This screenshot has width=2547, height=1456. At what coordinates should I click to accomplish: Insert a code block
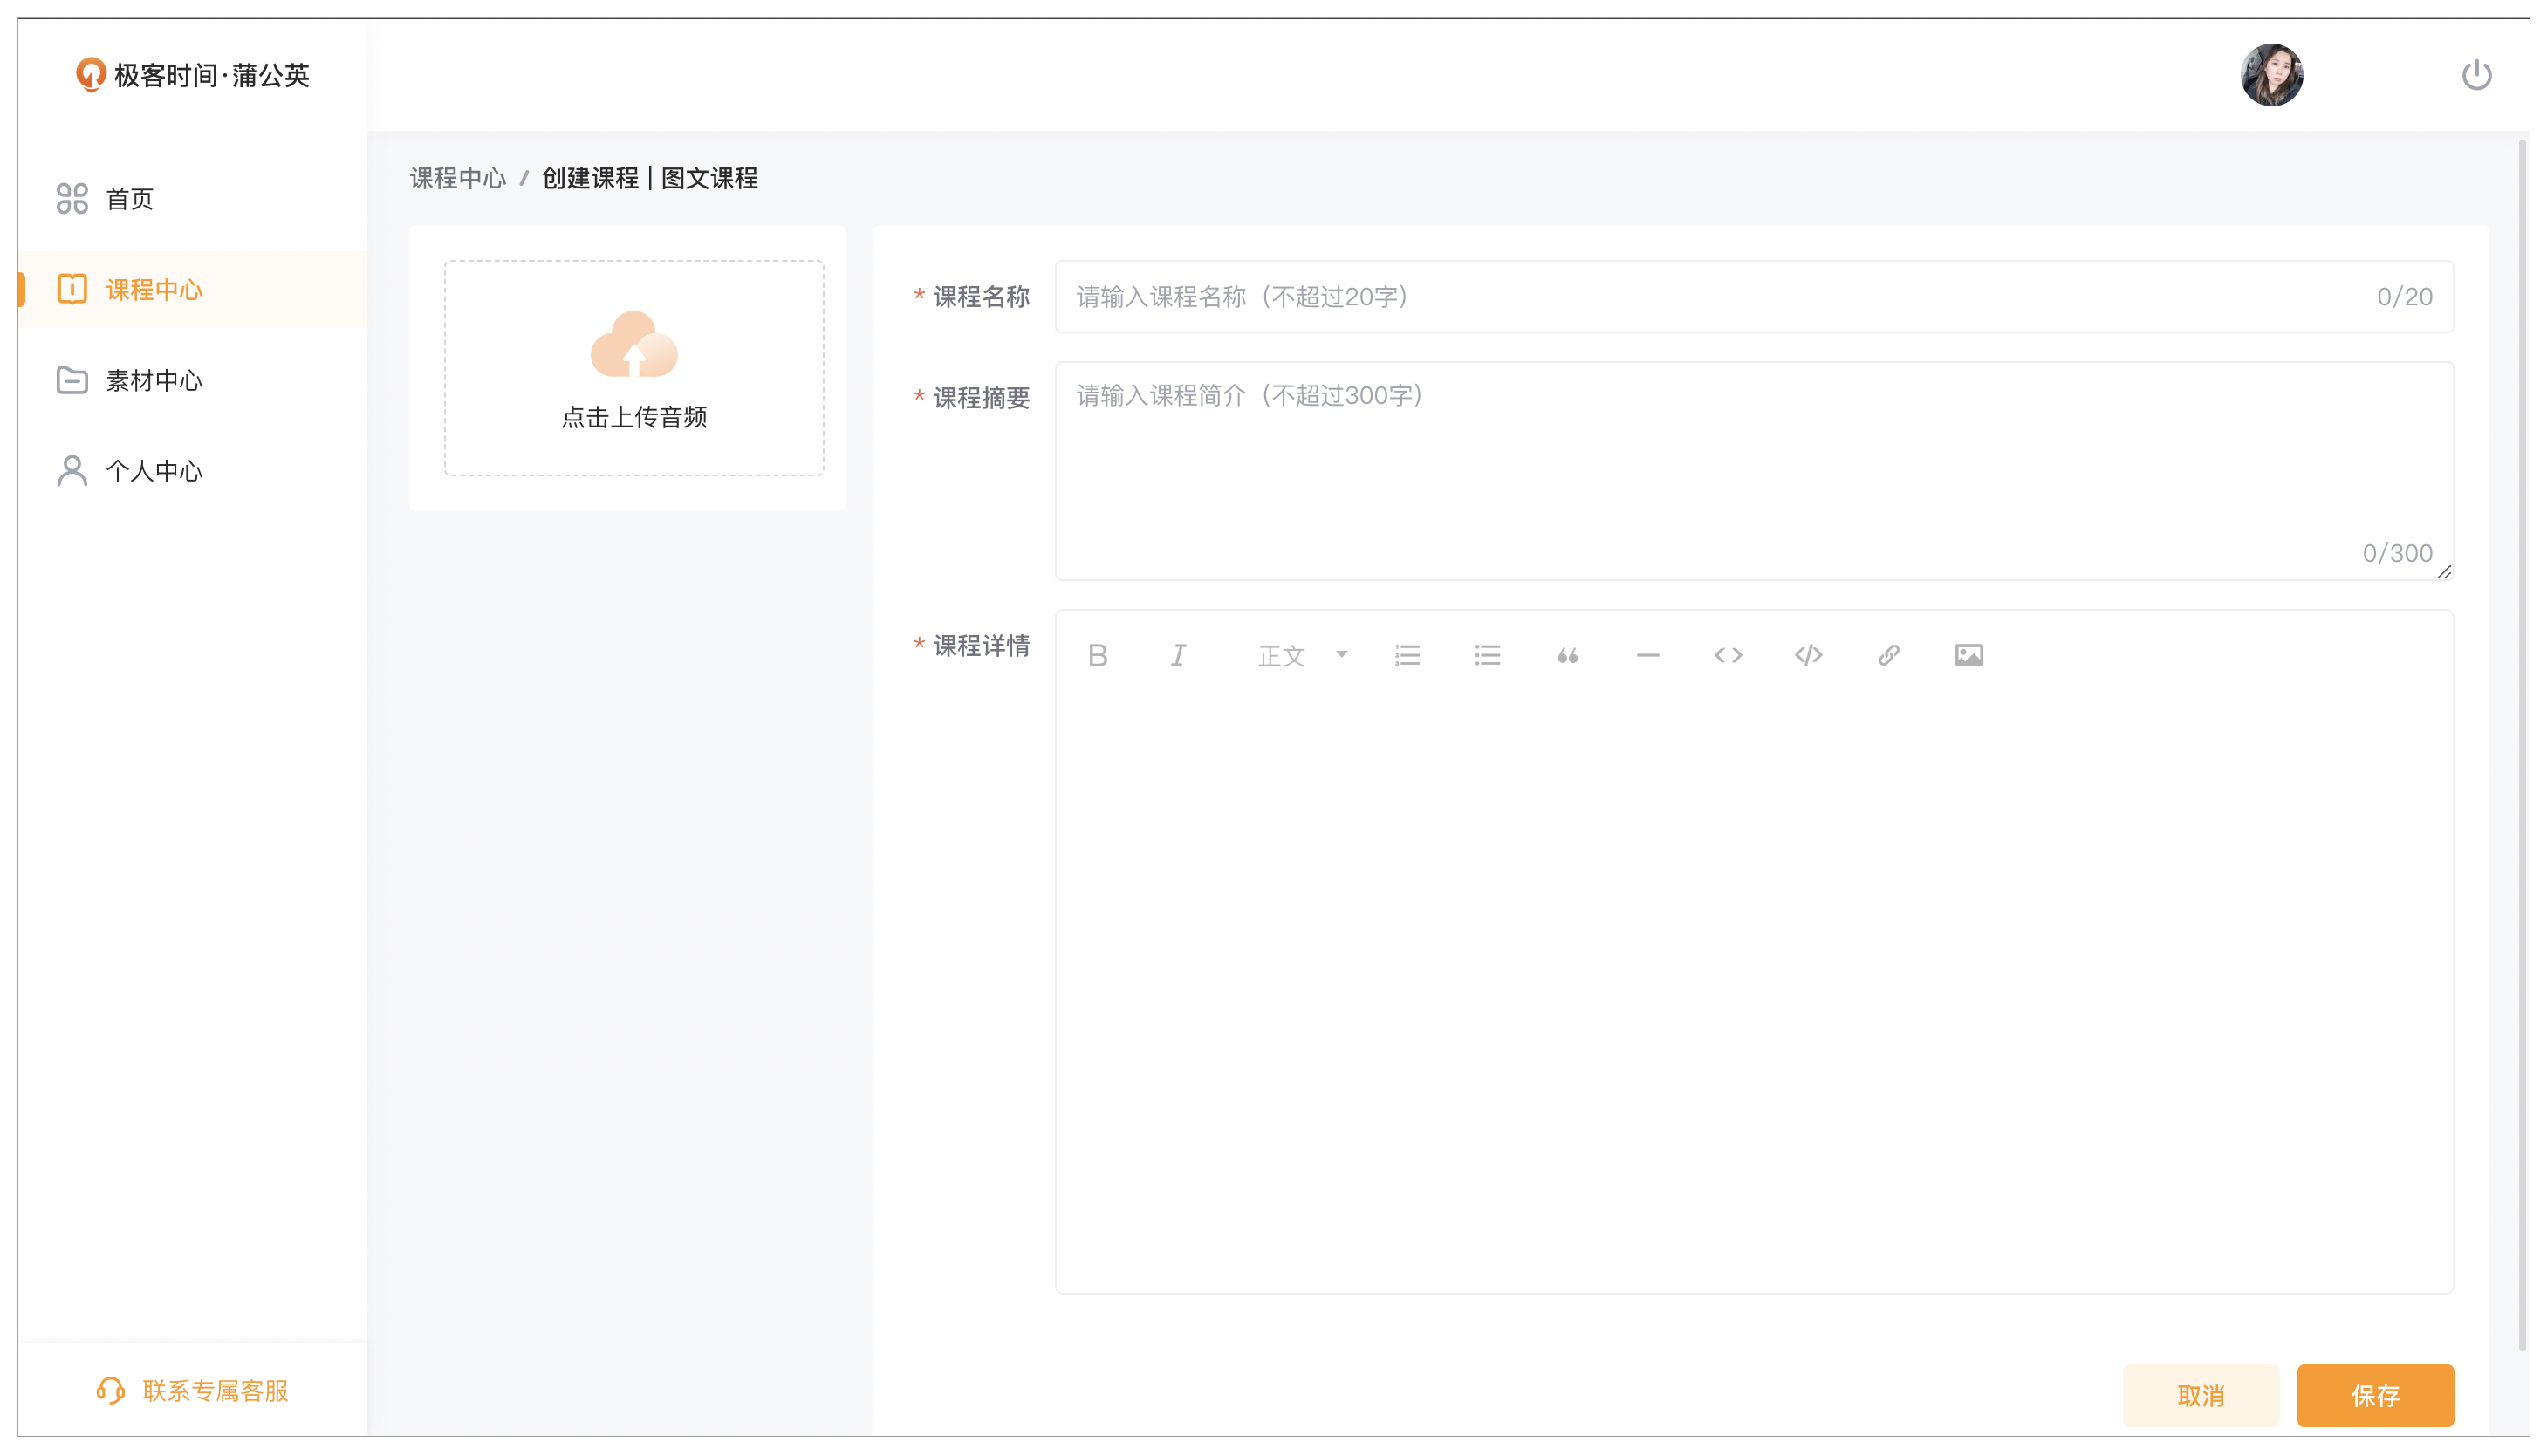tap(1808, 655)
